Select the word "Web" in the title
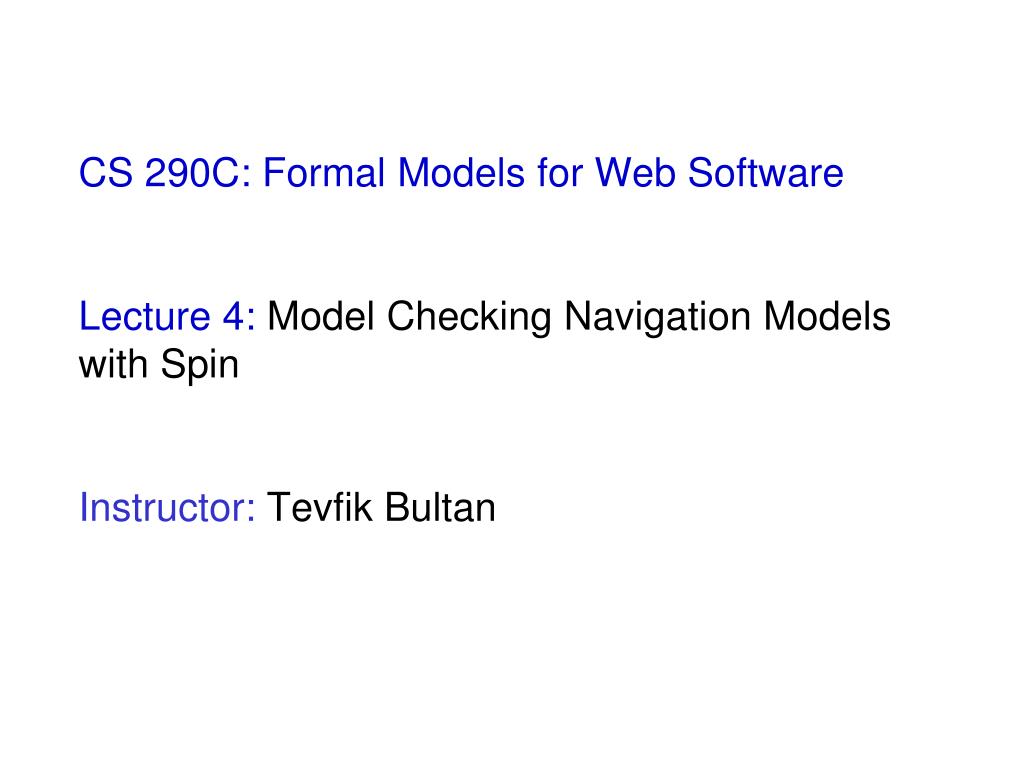Image resolution: width=1024 pixels, height=768 pixels. tap(635, 173)
